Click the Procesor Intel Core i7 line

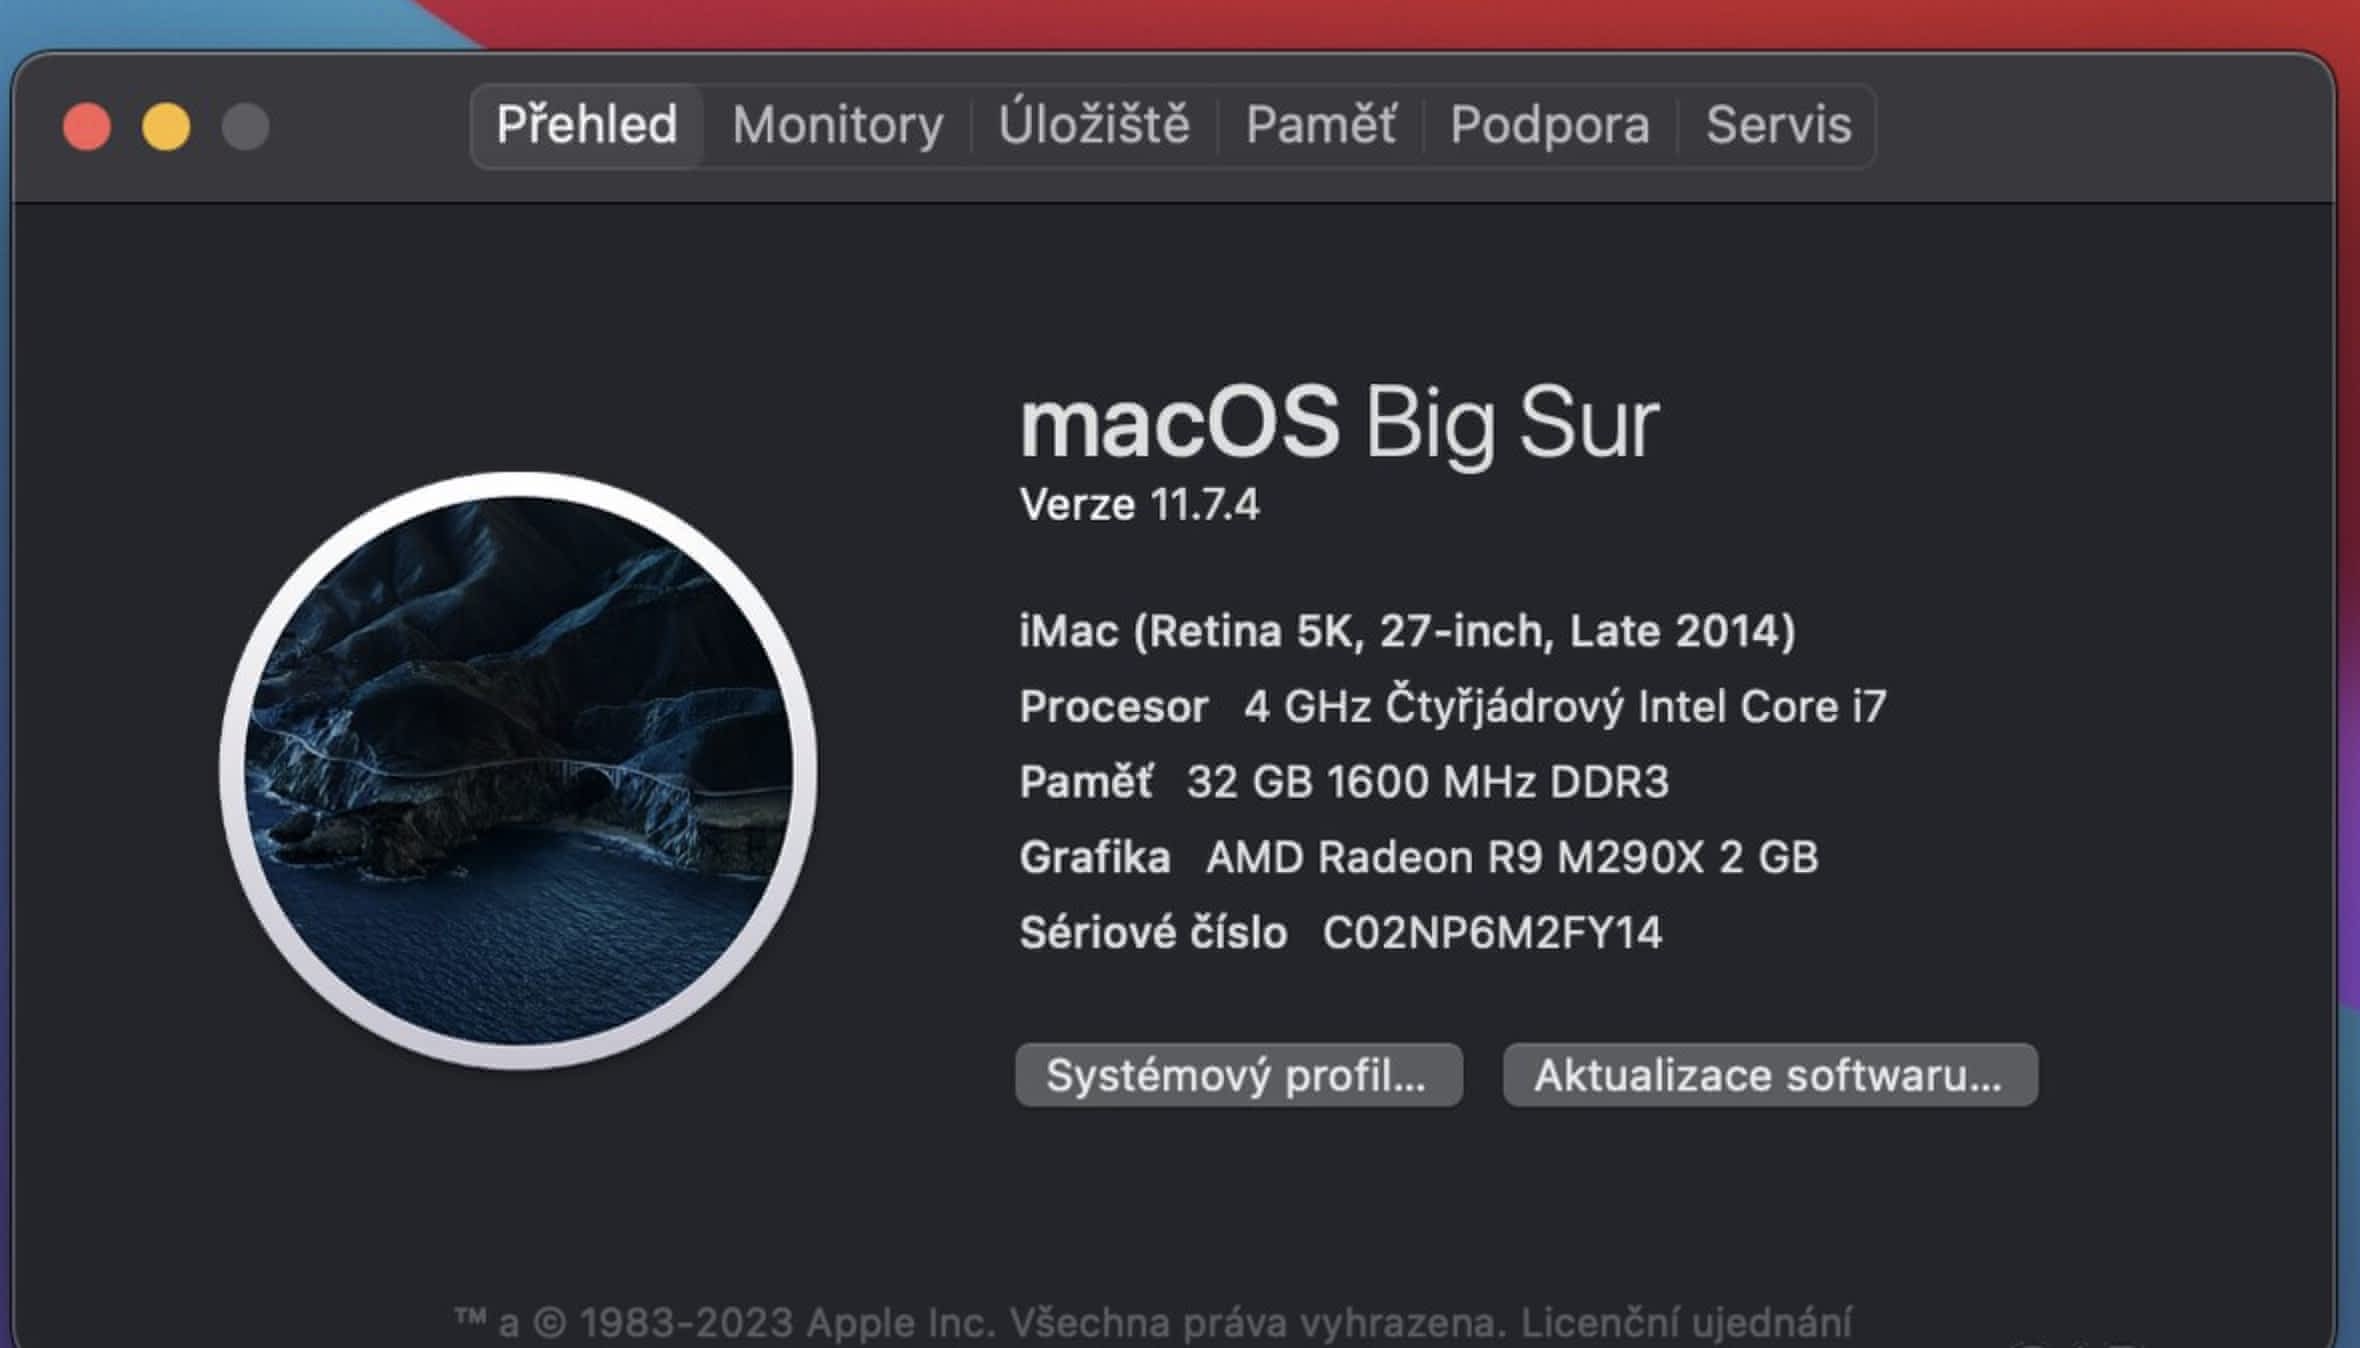(1452, 707)
